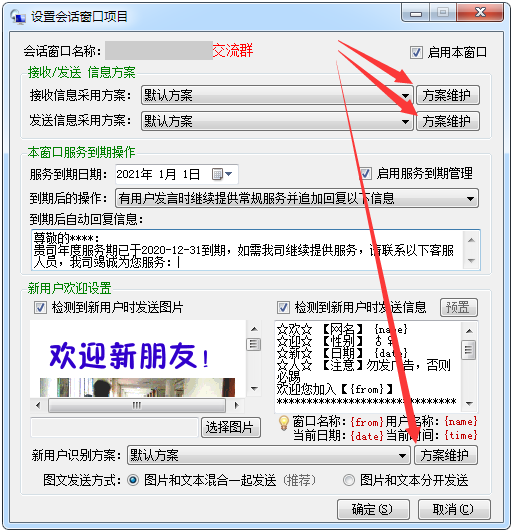
Task: Toggle 检测到新用户时发送图片 checkbox
Action: 40,307
